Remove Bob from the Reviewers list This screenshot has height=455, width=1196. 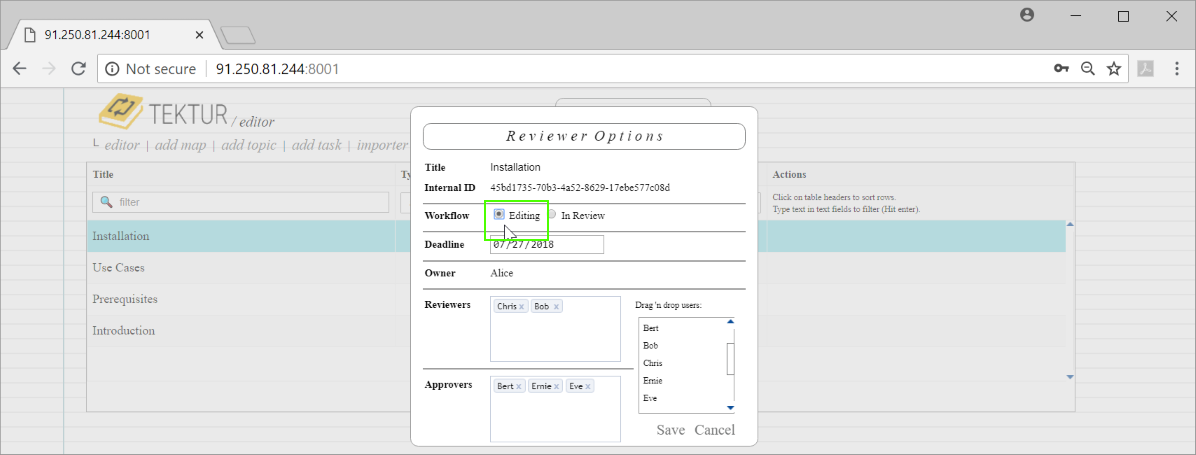tap(556, 307)
